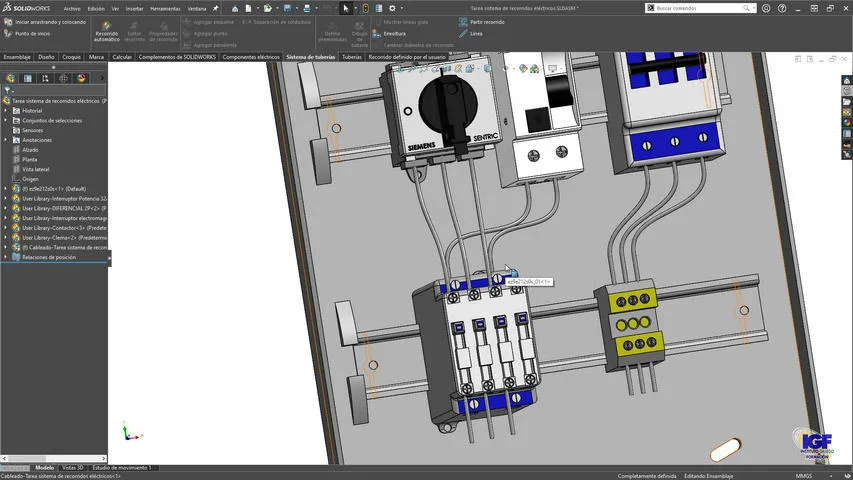Viewport: 853px width, 480px height.
Task: Switch to the Vistas 3D bottom tab
Action: tap(72, 467)
